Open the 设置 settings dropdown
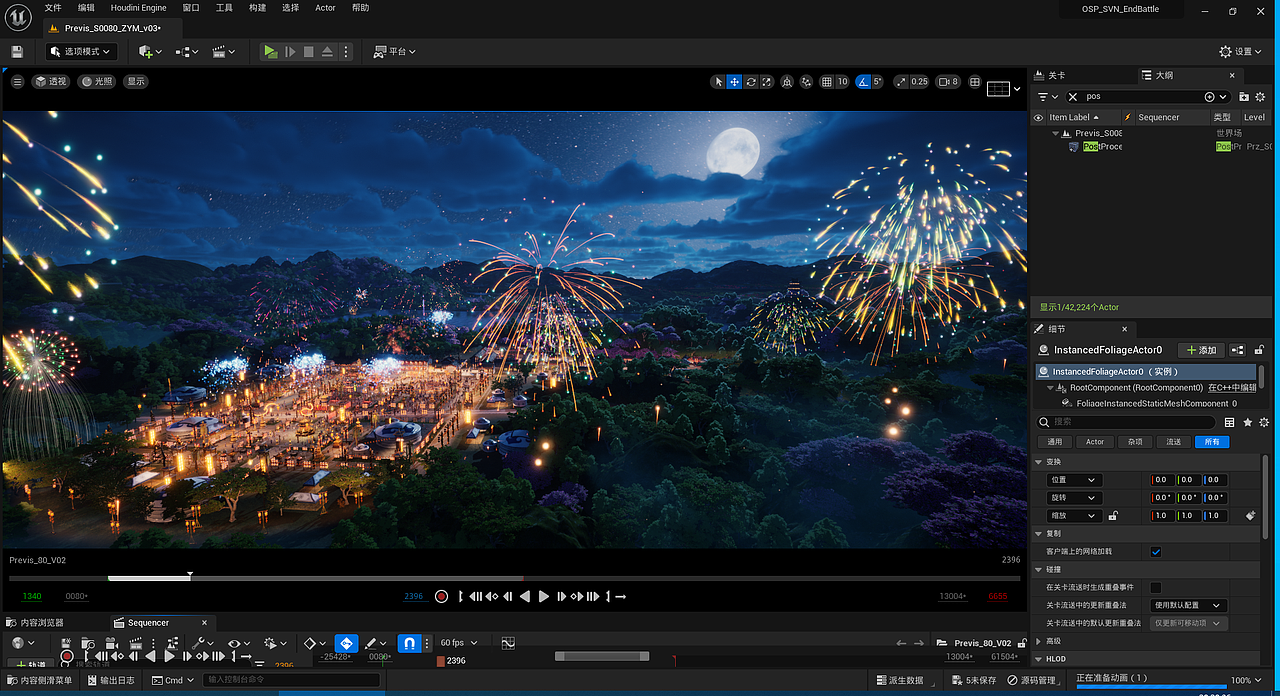 point(1242,51)
